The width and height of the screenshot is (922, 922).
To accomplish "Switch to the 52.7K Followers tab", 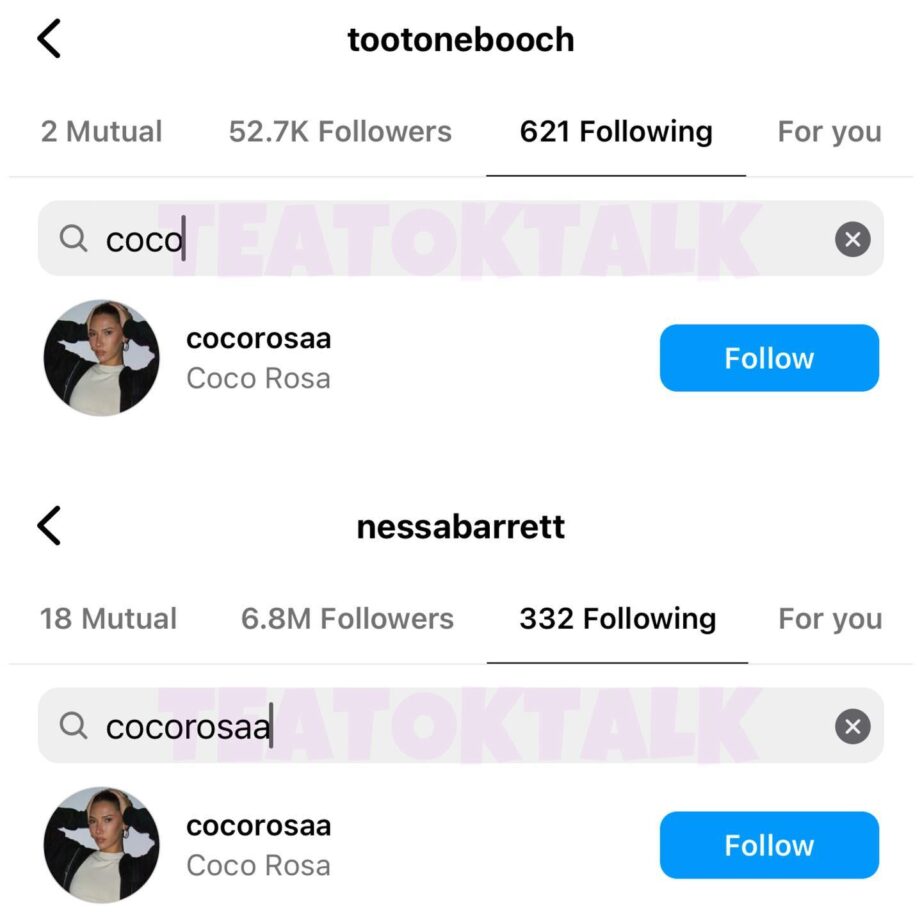I will coord(340,132).
